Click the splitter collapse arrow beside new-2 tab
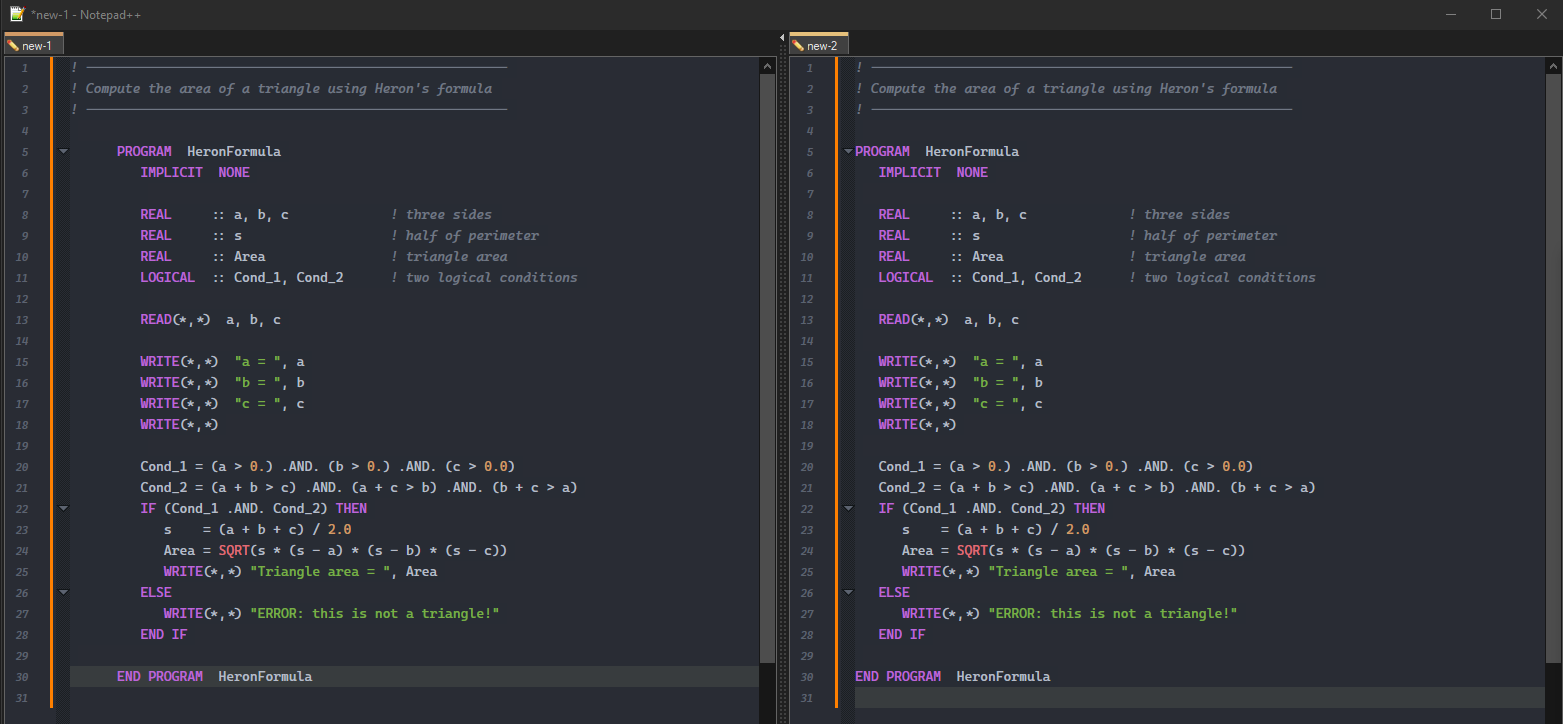This screenshot has width=1563, height=724. click(781, 38)
